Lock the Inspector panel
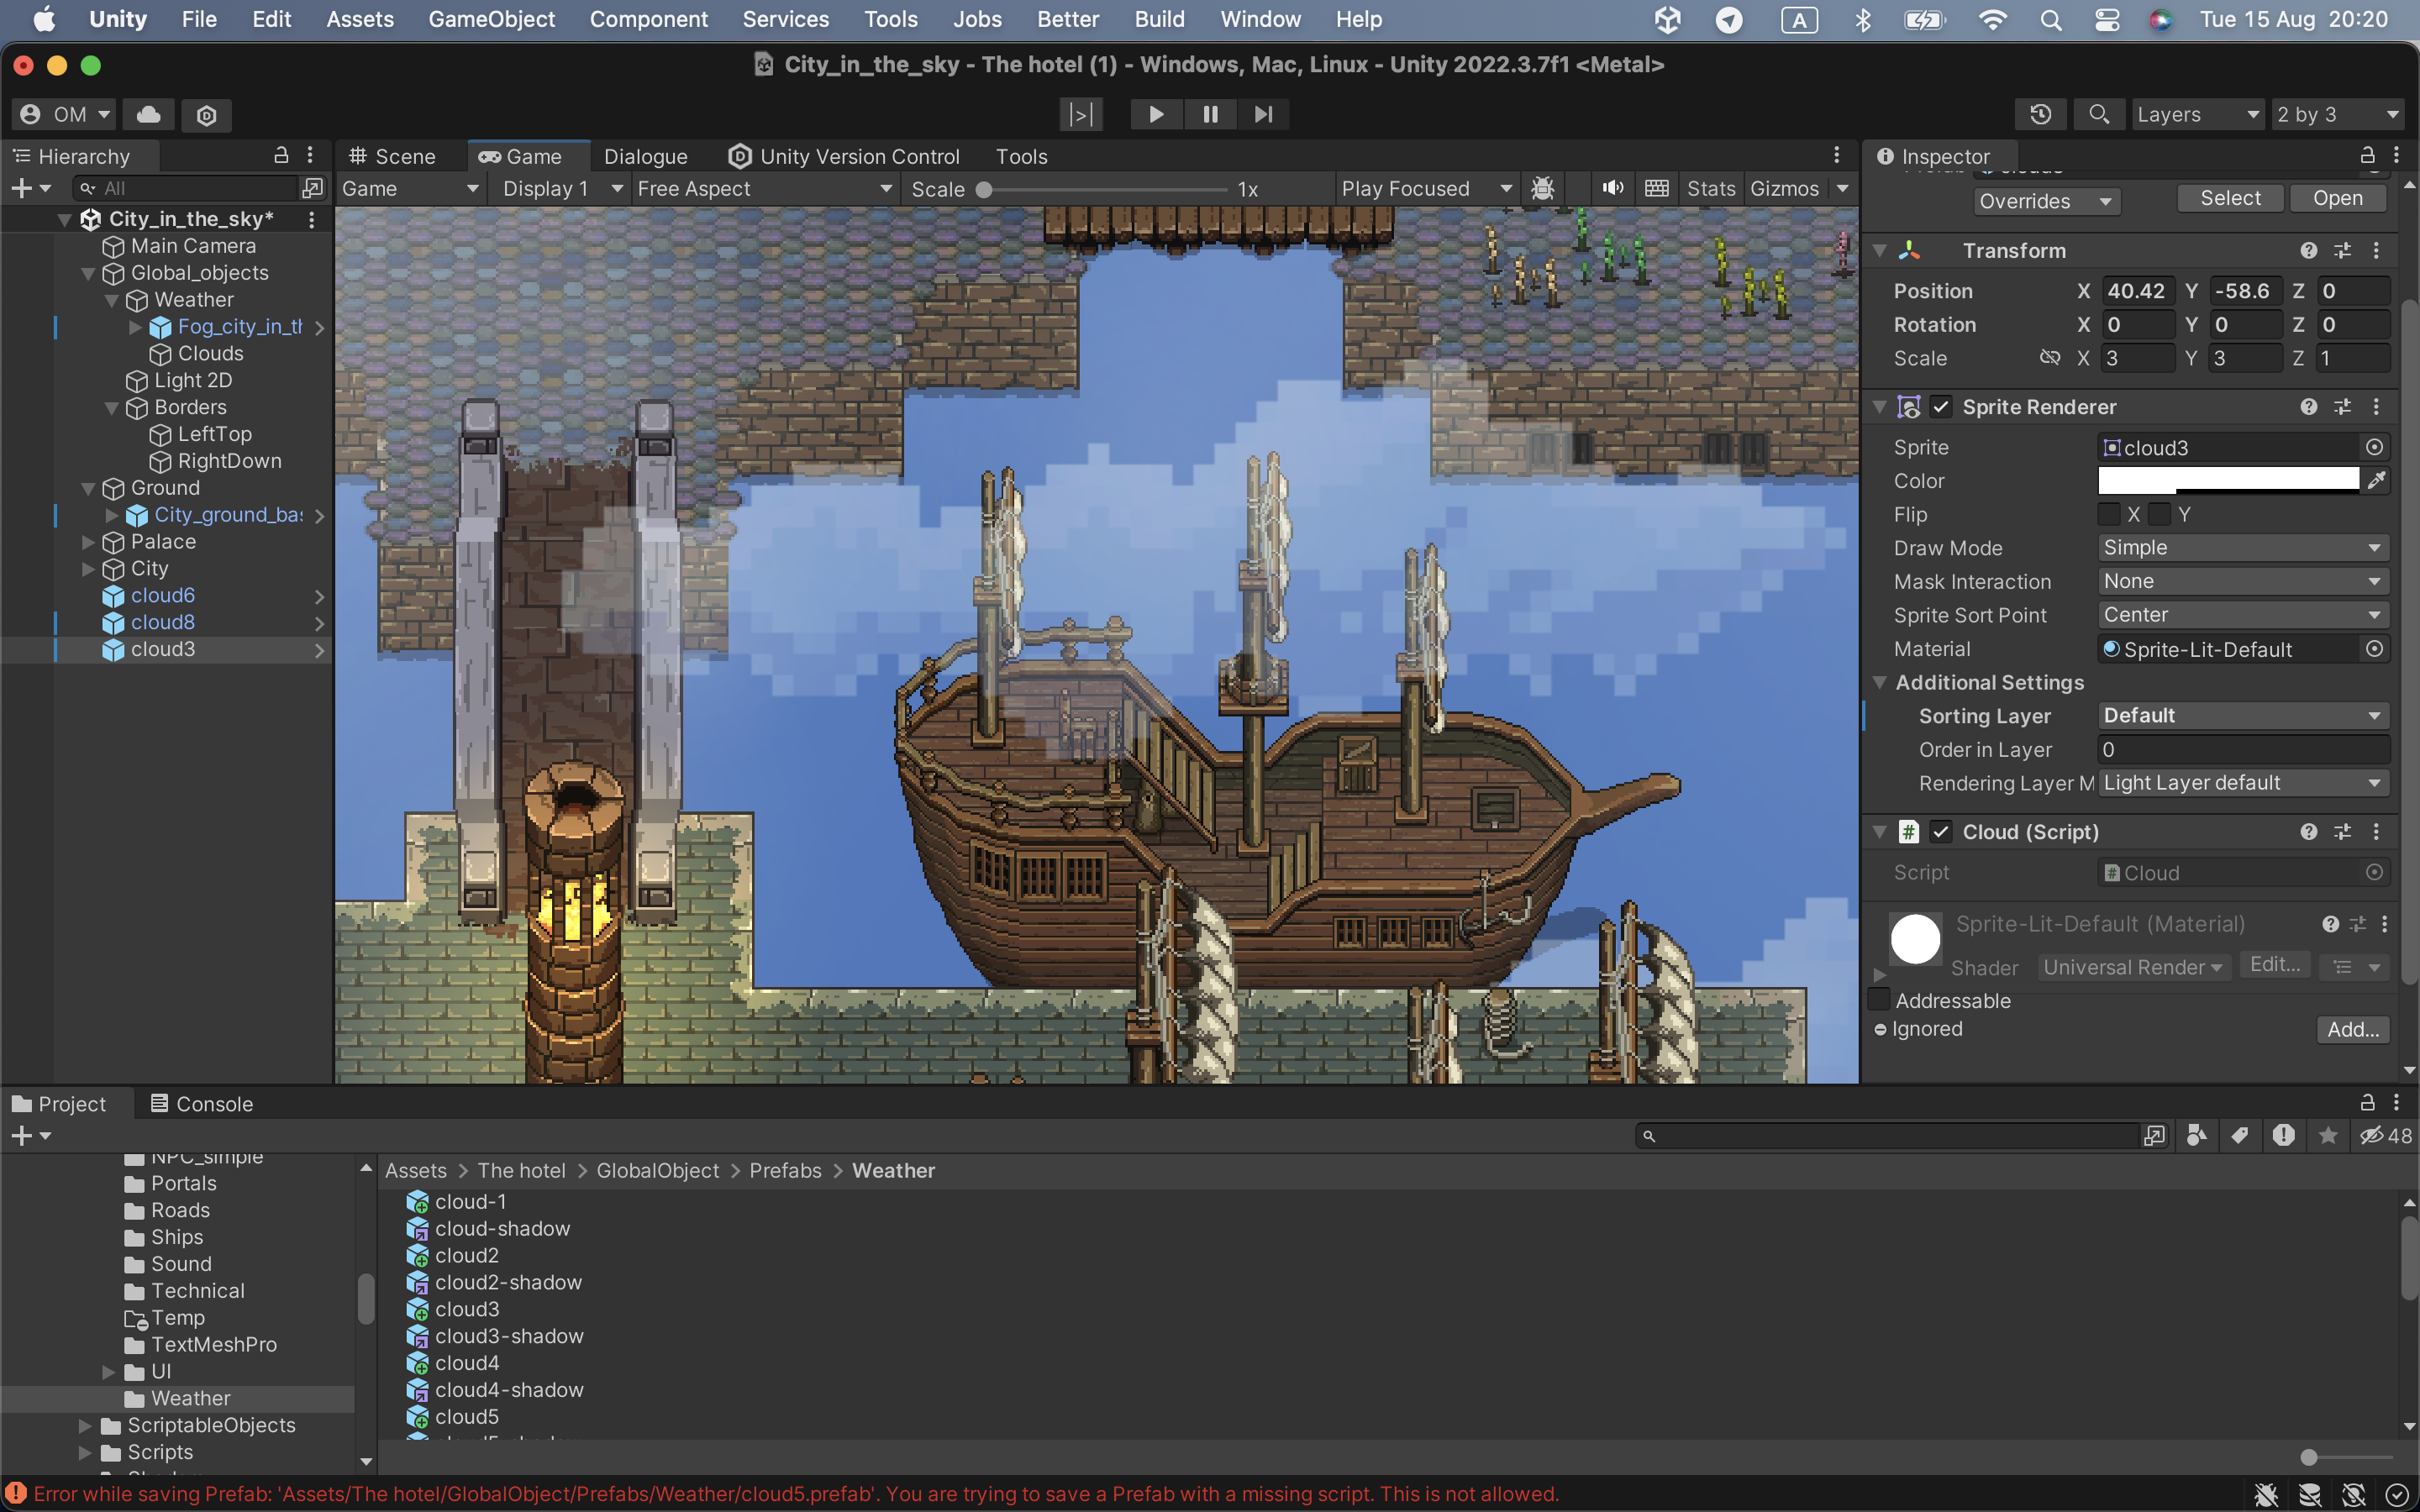 (x=2367, y=156)
